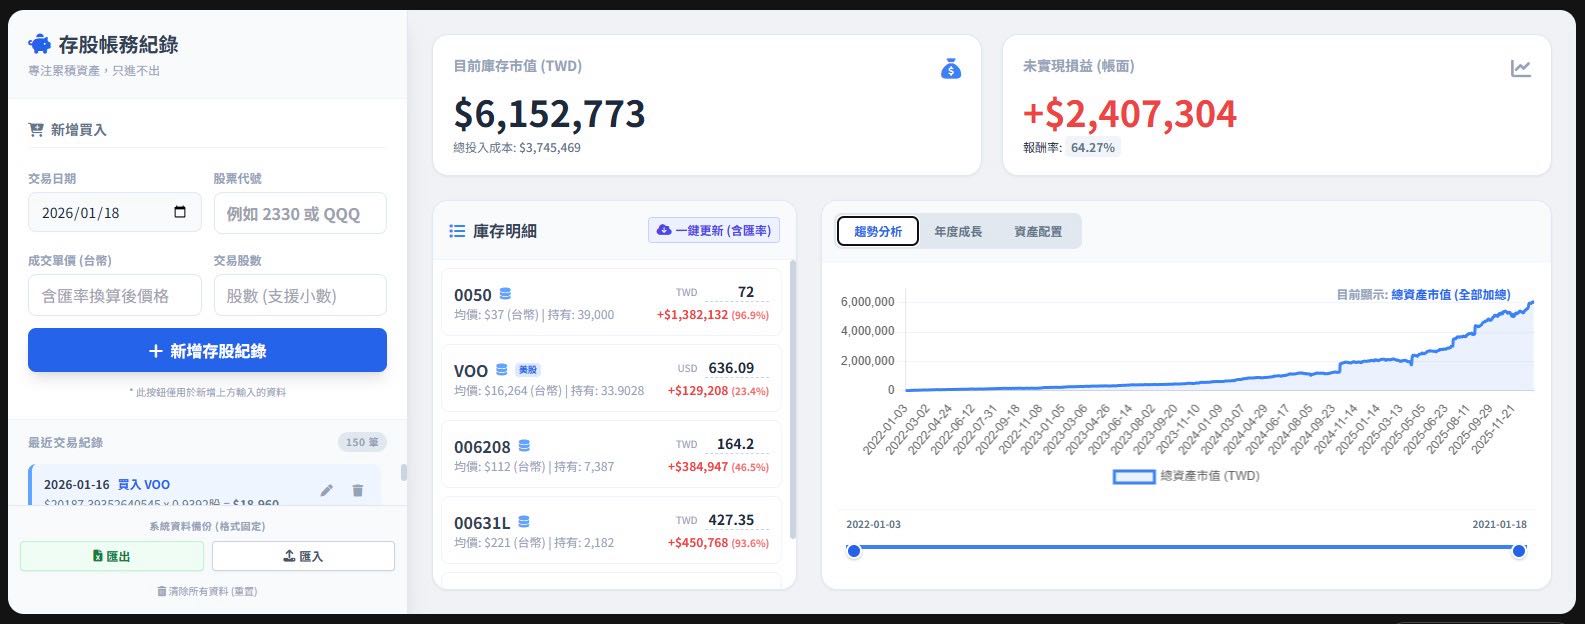
Task: Click the left handle of the date range slider
Action: pyautogui.click(x=853, y=551)
